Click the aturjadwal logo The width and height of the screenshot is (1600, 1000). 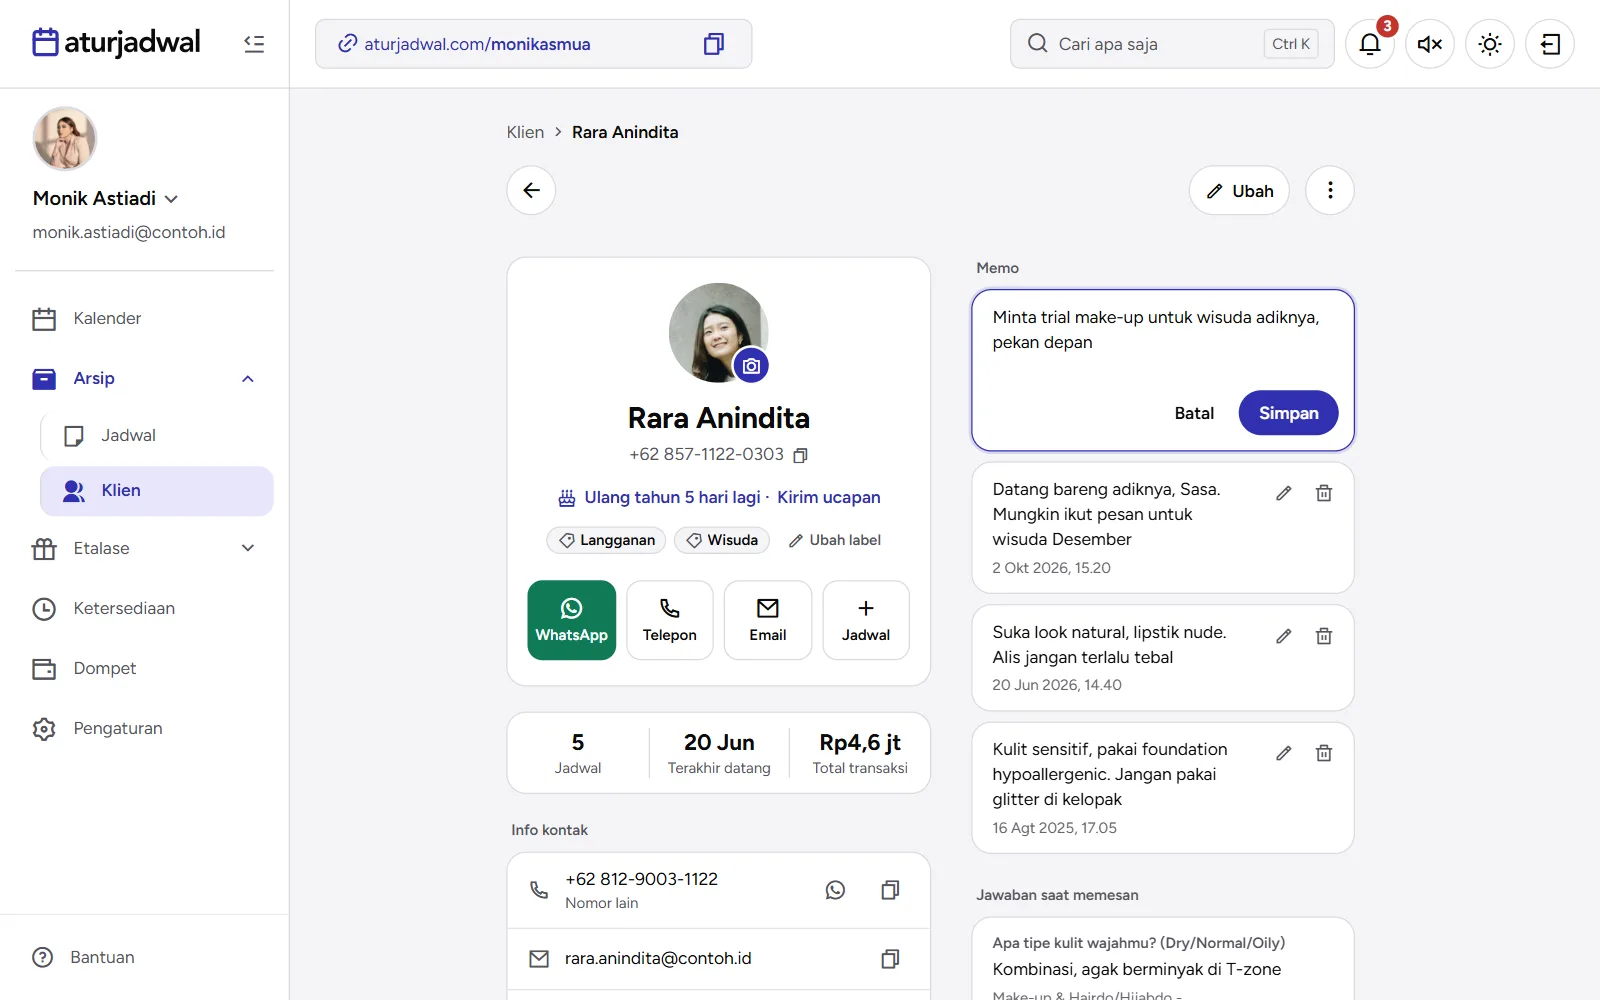coord(116,42)
